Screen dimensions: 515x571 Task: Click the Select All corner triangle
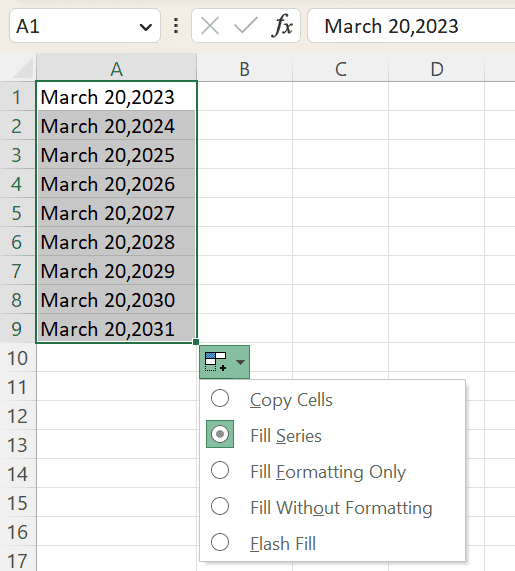pos(23,69)
